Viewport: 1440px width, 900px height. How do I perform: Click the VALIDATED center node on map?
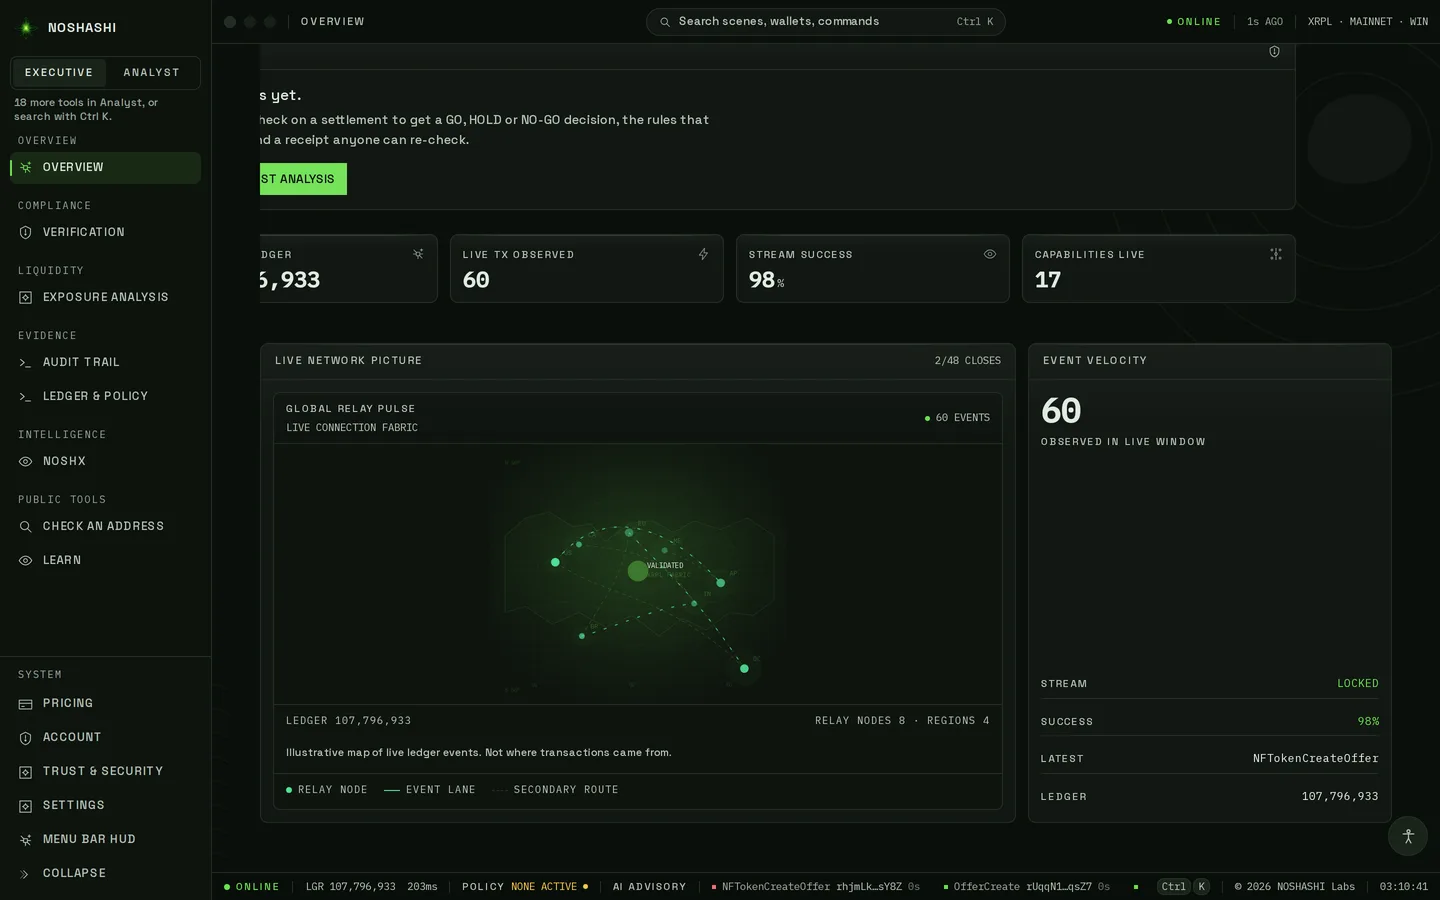(x=638, y=571)
